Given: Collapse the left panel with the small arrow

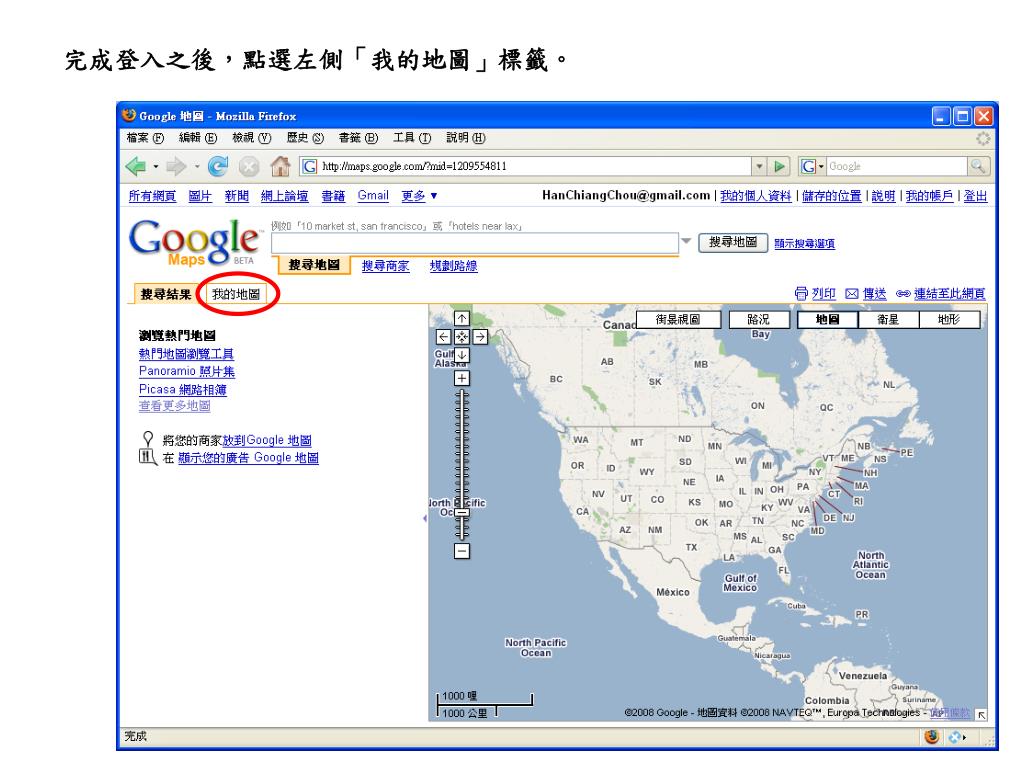Looking at the screenshot, I should pyautogui.click(x=425, y=519).
